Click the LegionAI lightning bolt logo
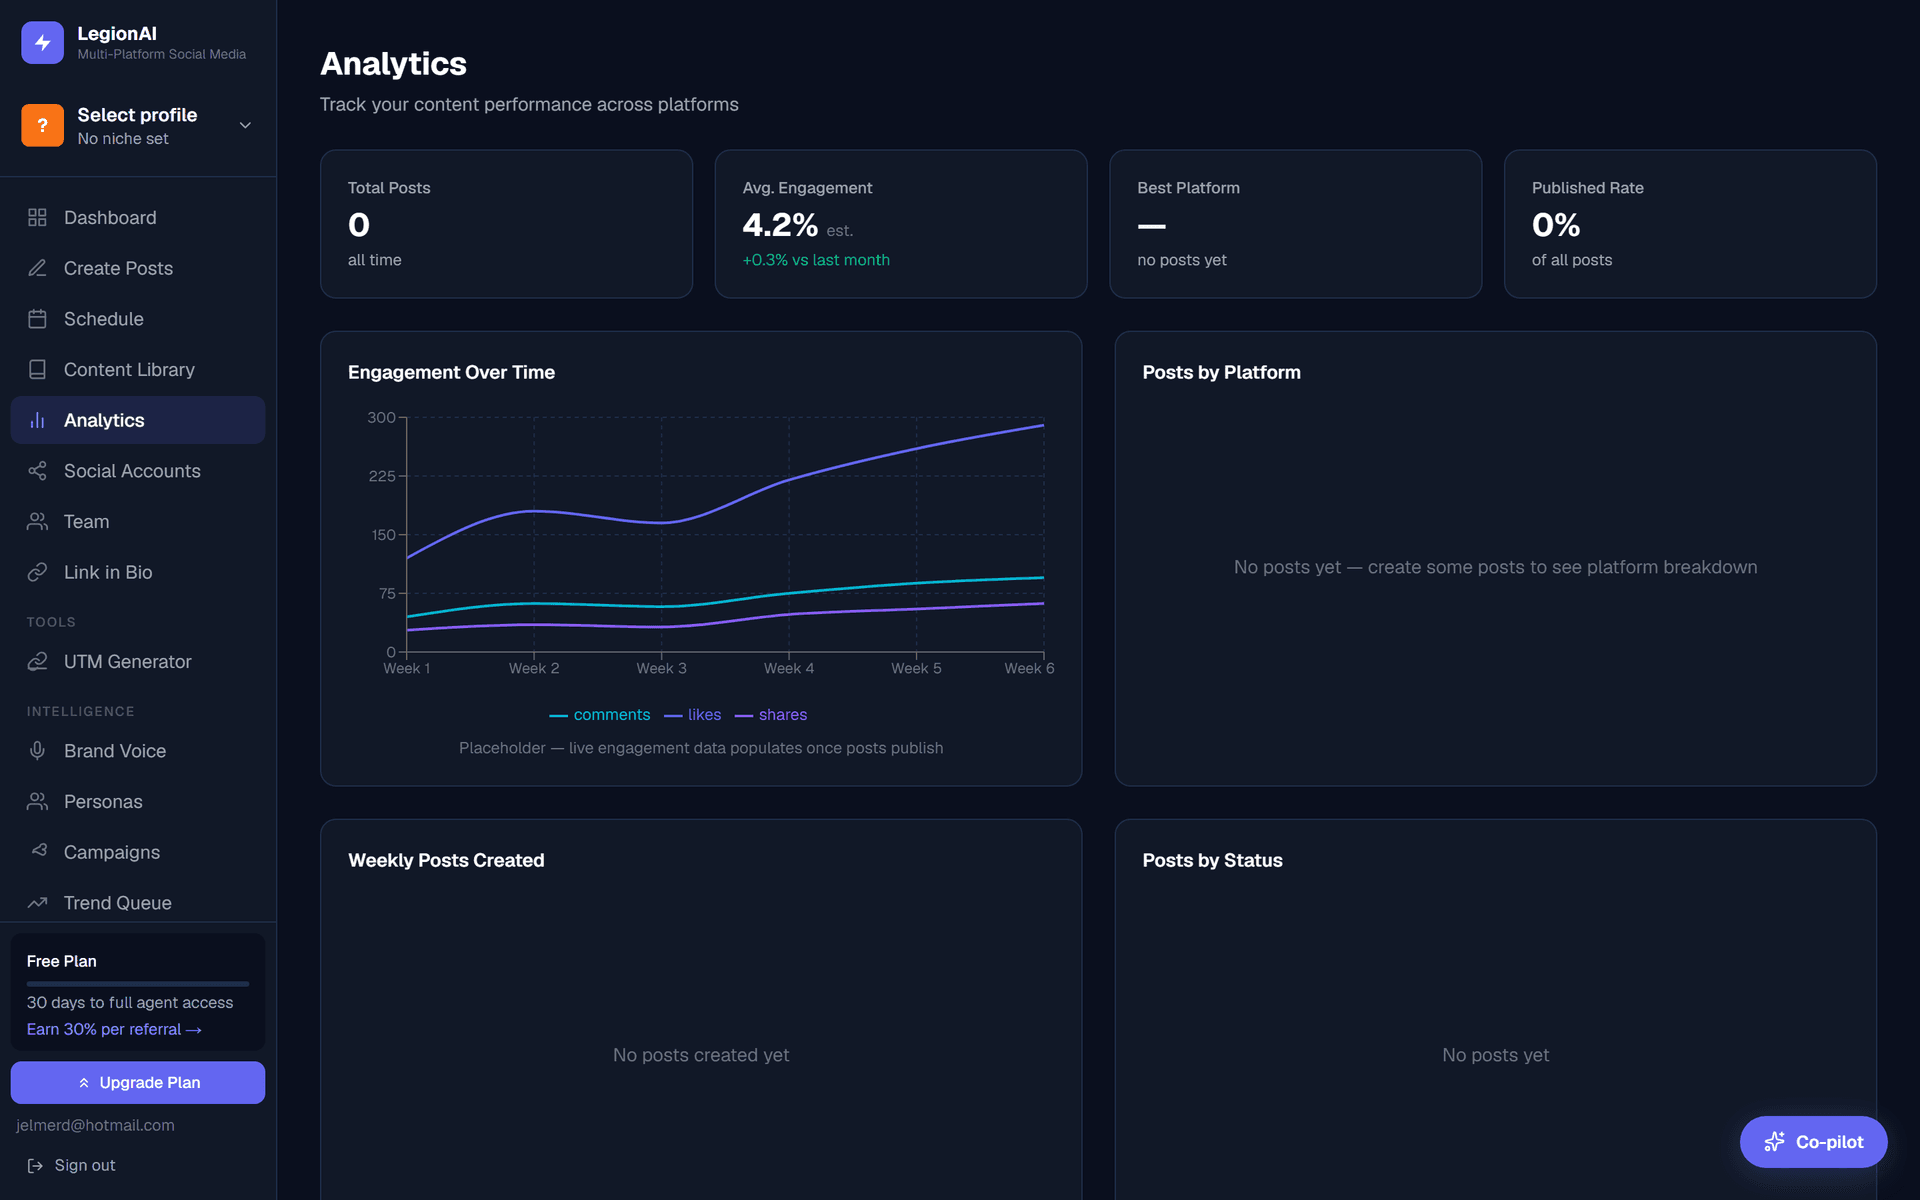This screenshot has width=1920, height=1200. pos(42,42)
